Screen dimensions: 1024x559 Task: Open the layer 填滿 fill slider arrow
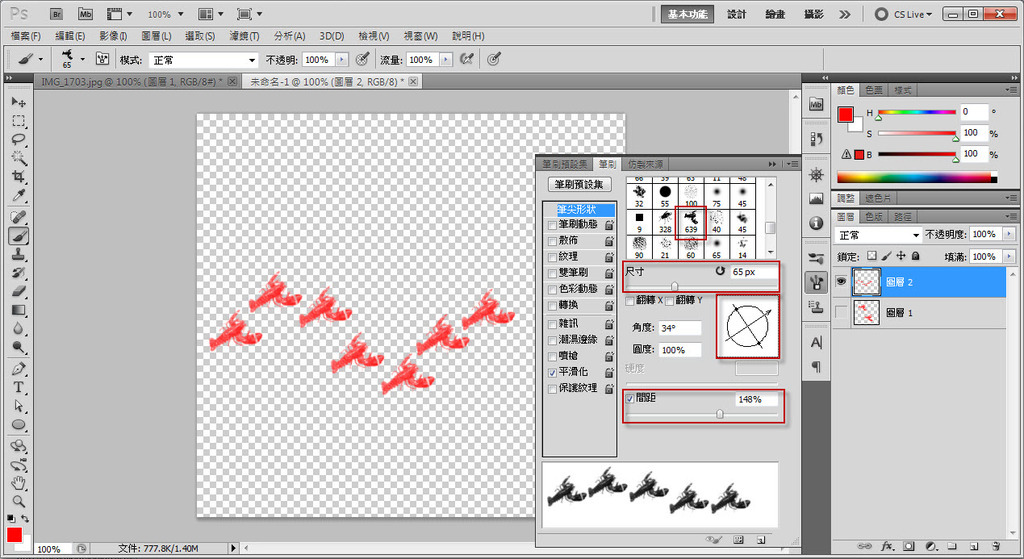1008,257
